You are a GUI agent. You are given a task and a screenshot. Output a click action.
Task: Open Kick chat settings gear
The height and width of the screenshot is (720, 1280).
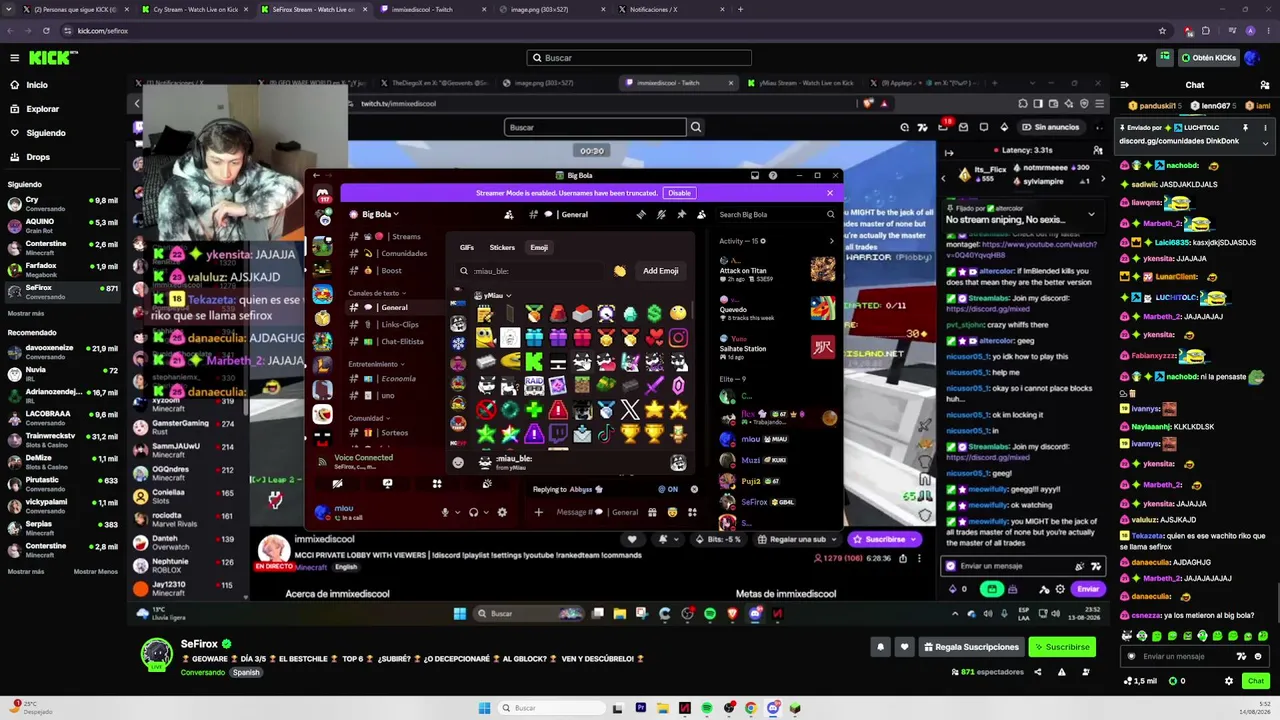1229,681
